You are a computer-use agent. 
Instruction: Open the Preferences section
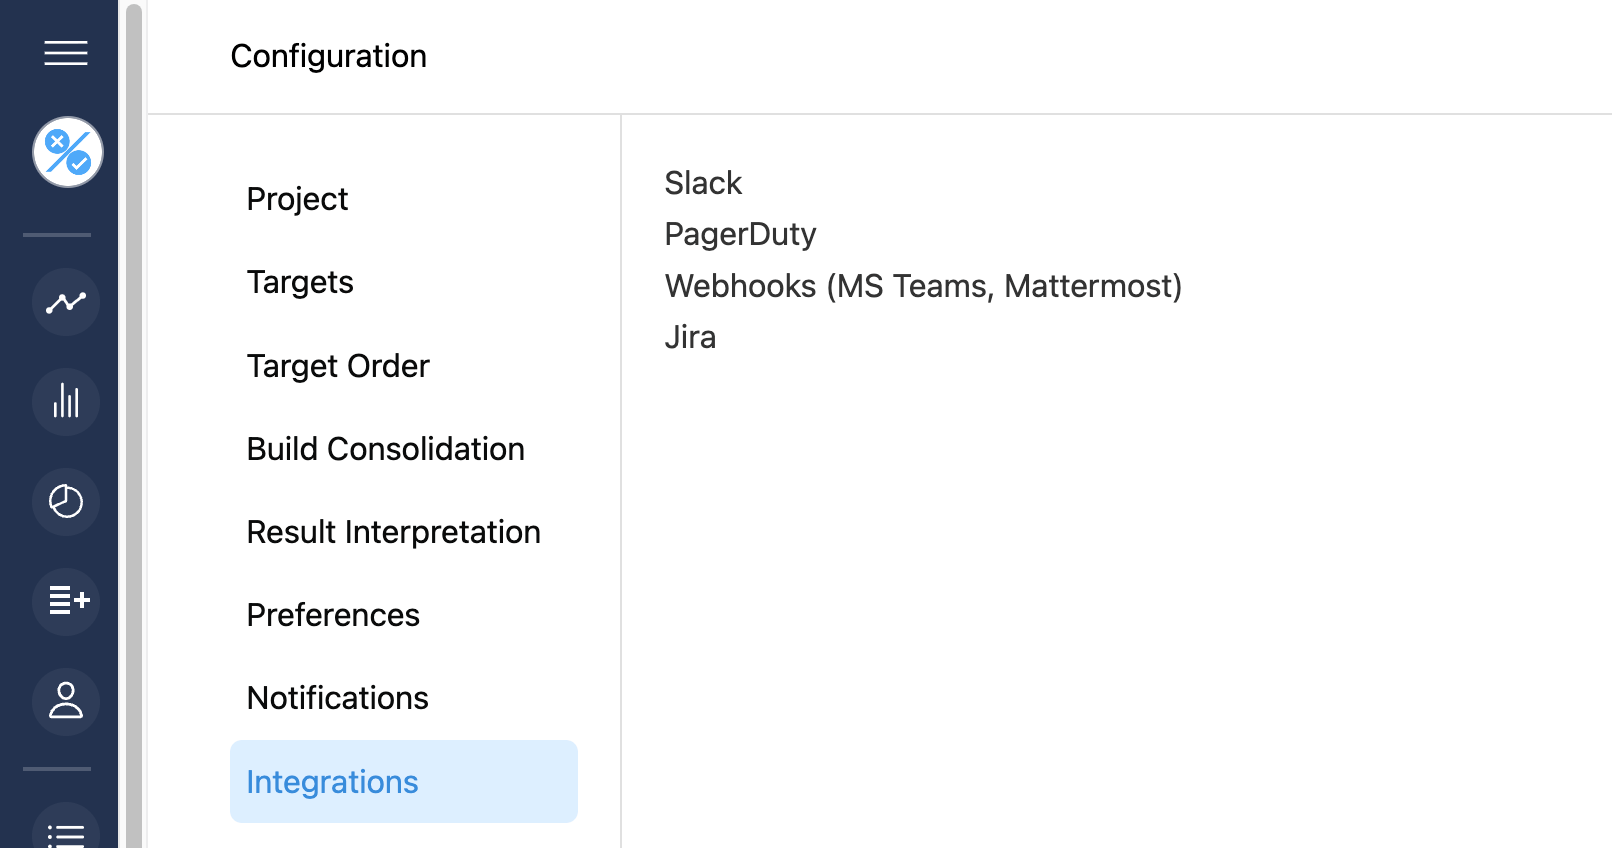pyautogui.click(x=333, y=615)
